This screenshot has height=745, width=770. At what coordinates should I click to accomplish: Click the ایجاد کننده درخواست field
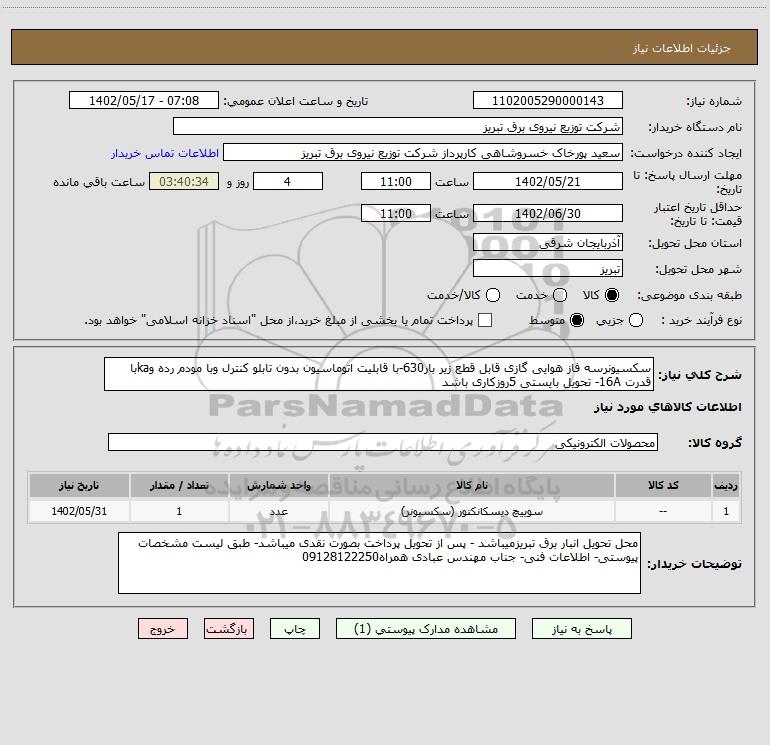click(423, 152)
